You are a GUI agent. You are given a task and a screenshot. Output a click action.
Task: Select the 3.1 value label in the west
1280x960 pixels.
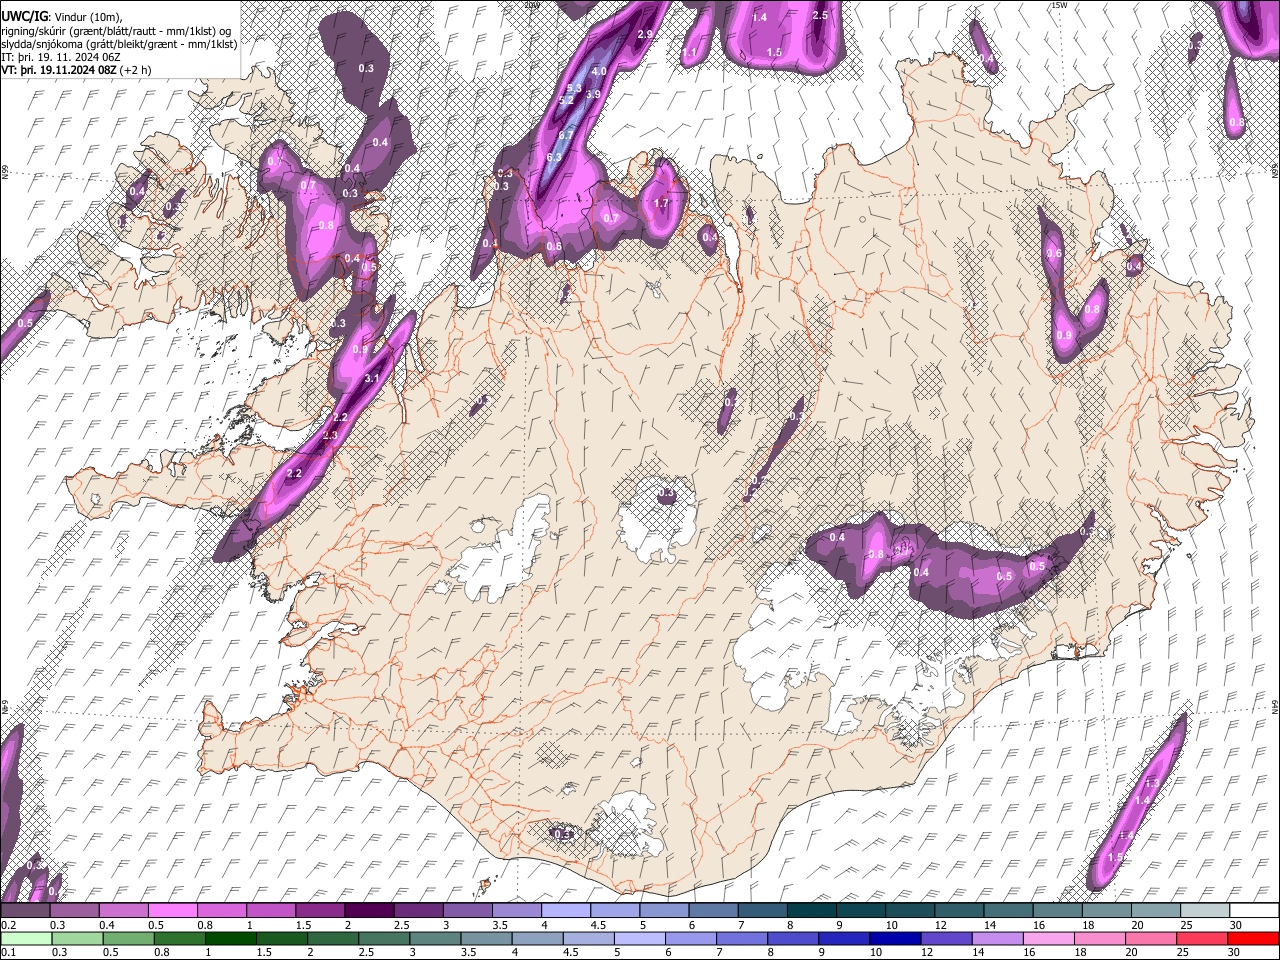(372, 378)
